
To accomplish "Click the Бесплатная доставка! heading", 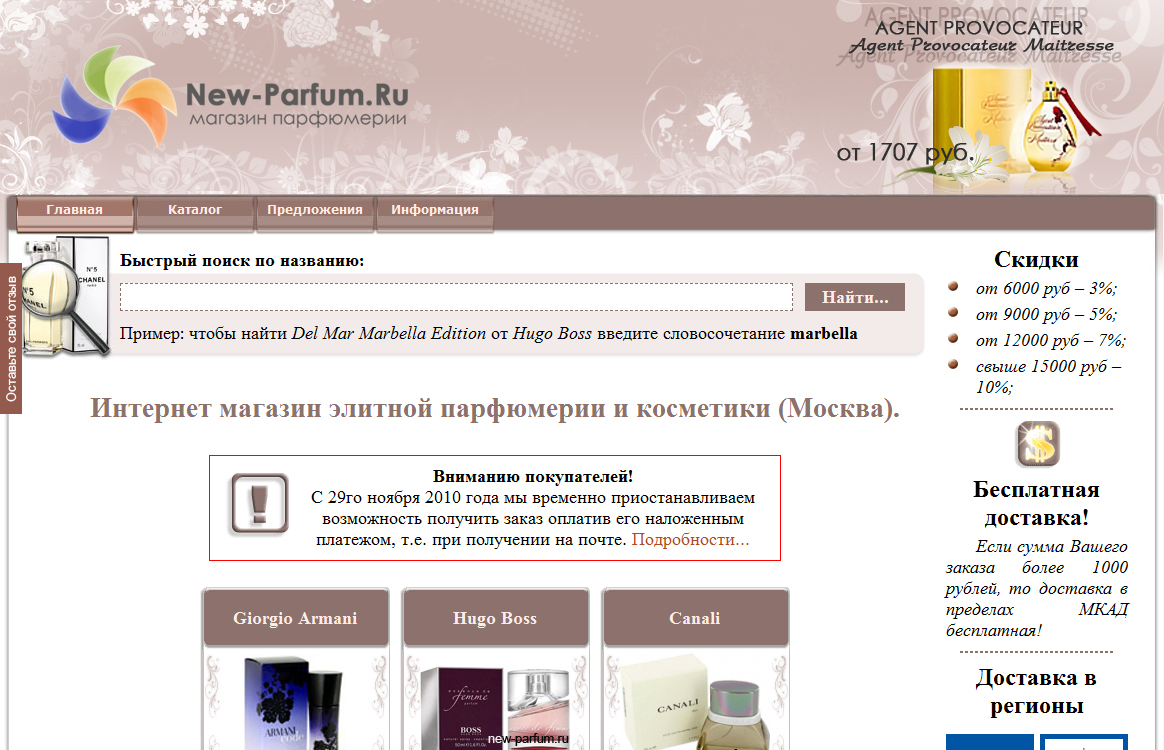I will pyautogui.click(x=1036, y=503).
